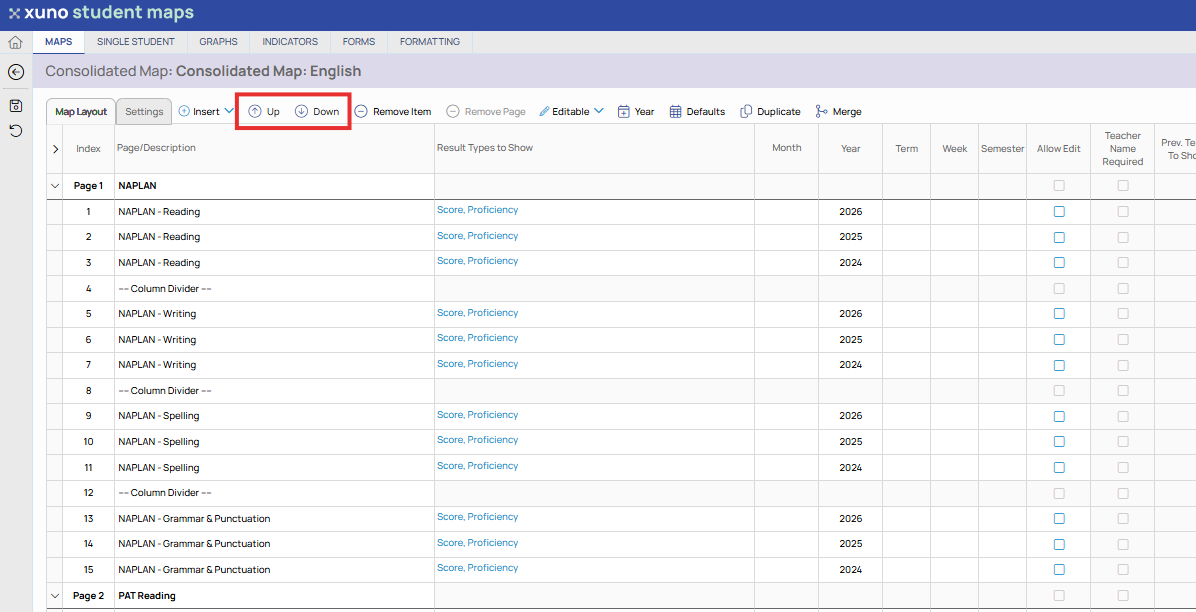Open Score, Proficiency link for Writing 2026

tap(477, 313)
